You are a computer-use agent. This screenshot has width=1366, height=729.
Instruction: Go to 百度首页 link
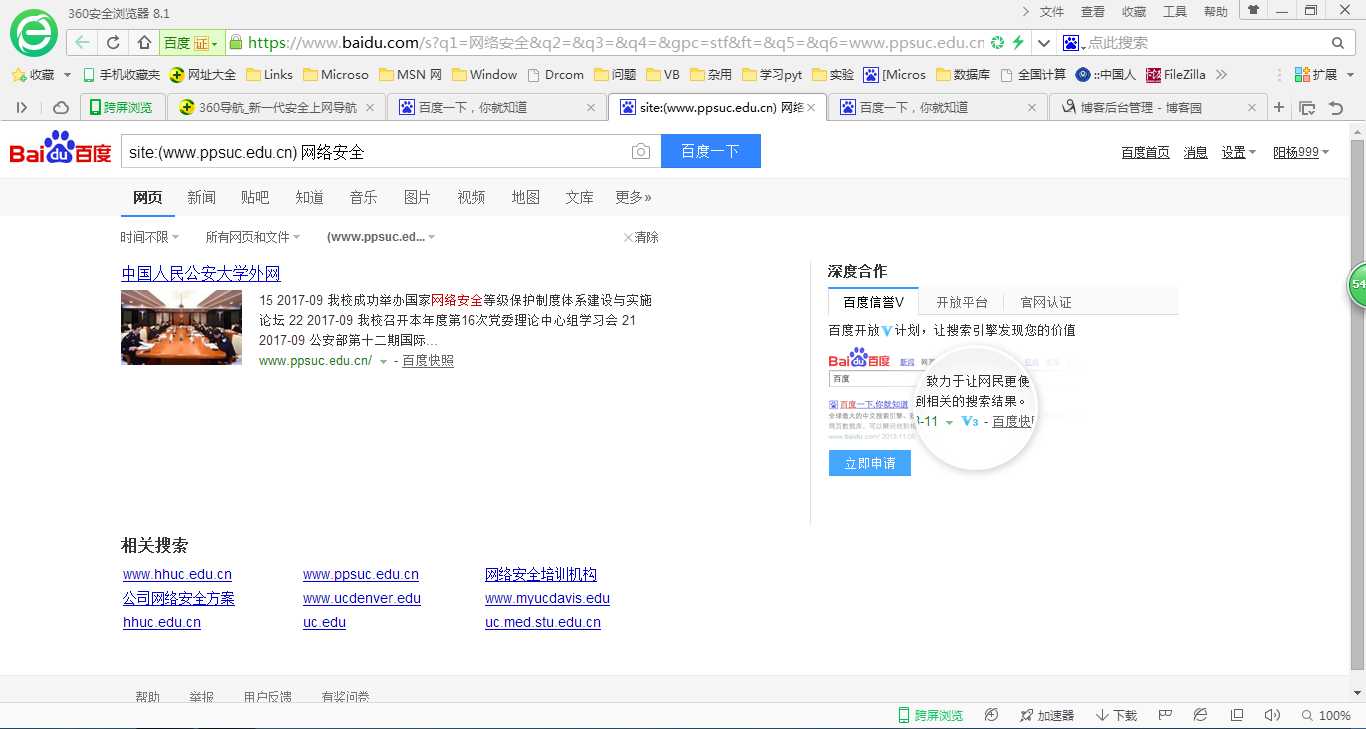click(1145, 152)
